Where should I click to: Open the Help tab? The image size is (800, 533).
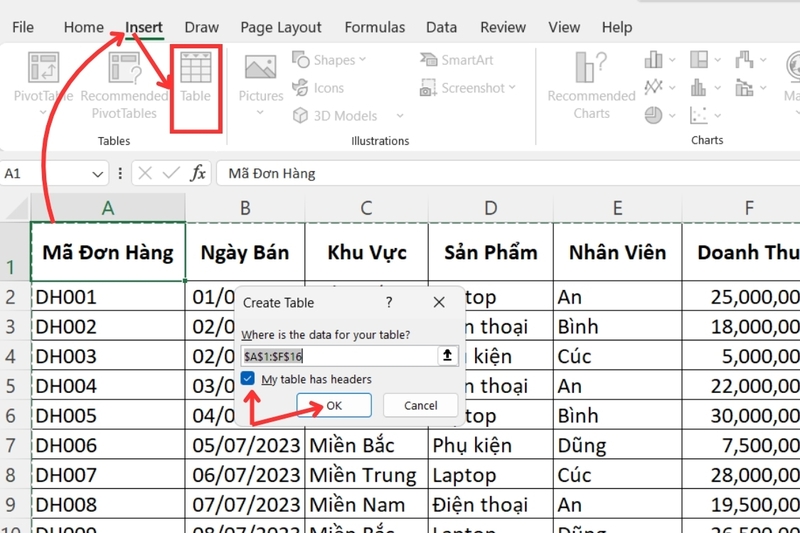pyautogui.click(x=617, y=27)
